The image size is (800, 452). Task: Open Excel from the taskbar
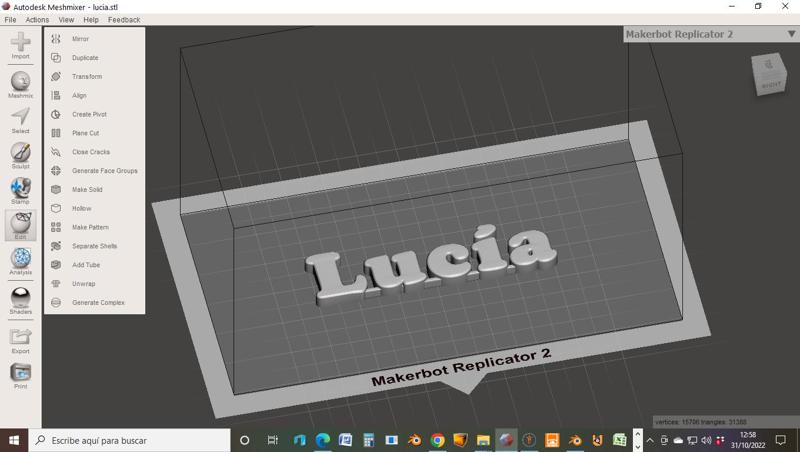620,440
